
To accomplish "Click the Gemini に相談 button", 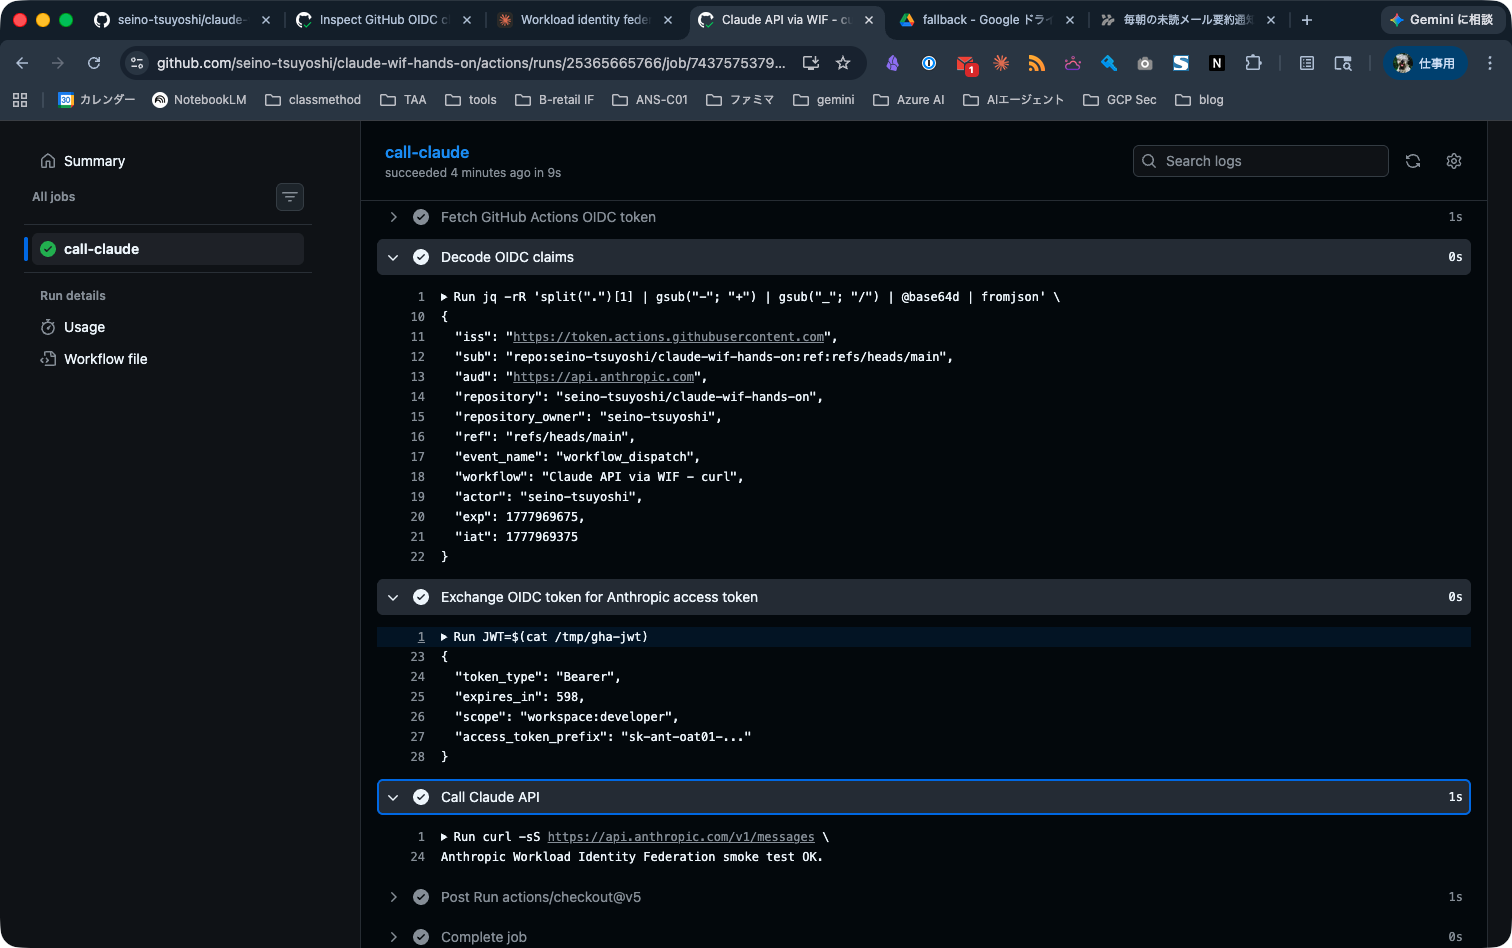I will coord(1440,20).
